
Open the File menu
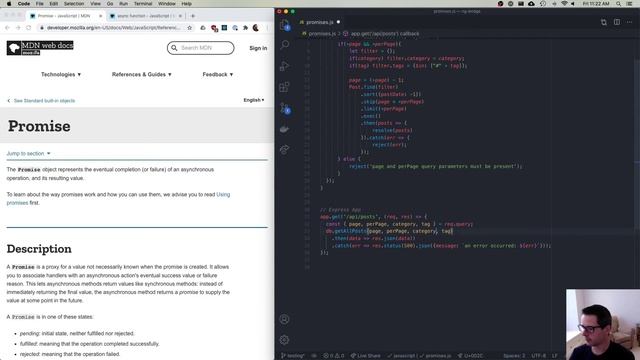click(x=40, y=4)
